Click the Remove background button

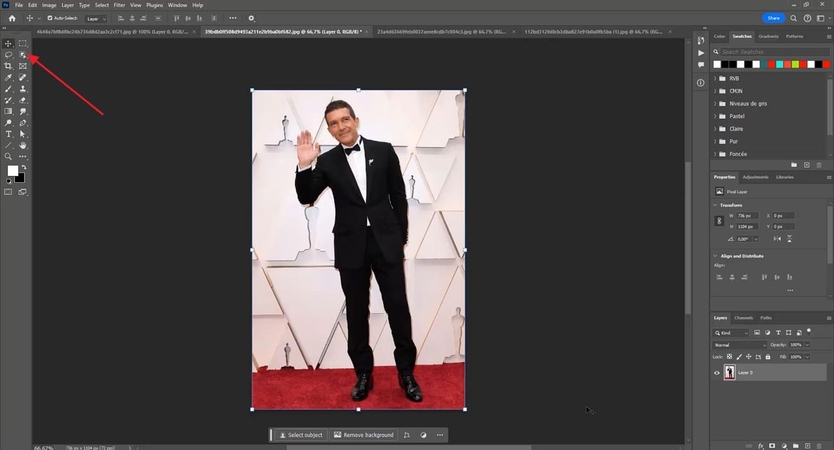[x=364, y=435]
